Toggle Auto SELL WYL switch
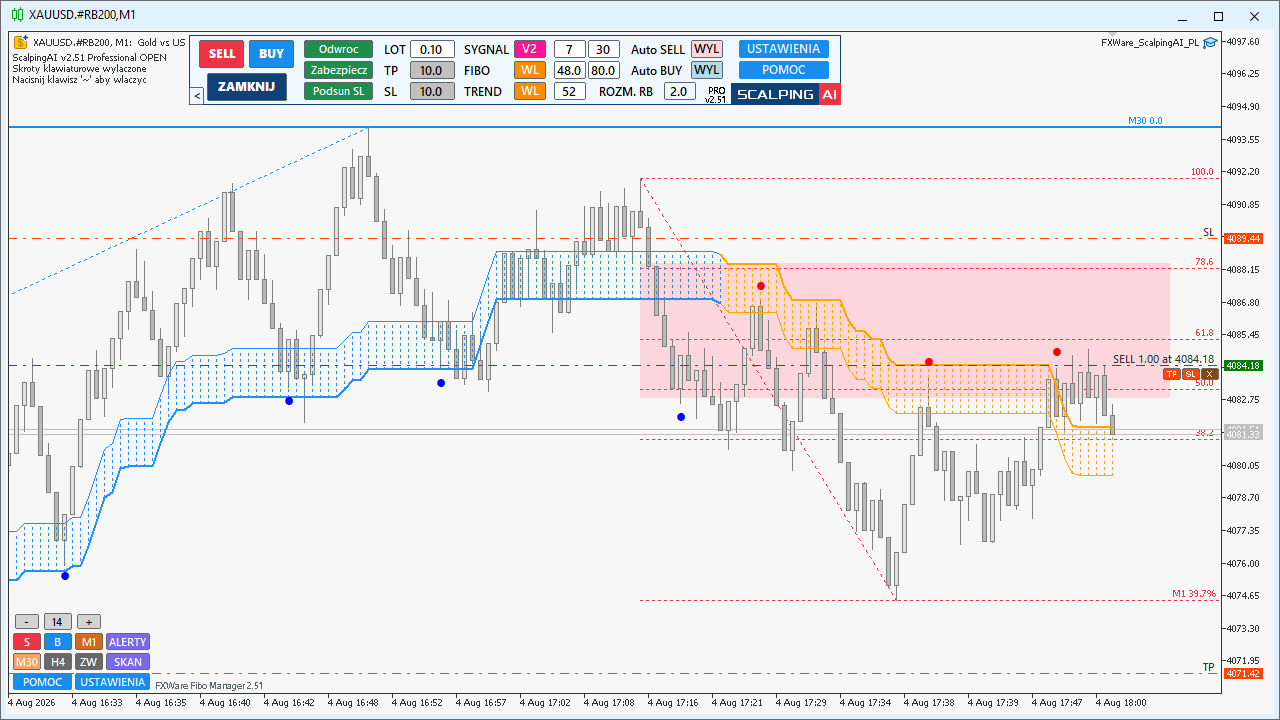Screen dimensions: 1280x720 pos(707,49)
